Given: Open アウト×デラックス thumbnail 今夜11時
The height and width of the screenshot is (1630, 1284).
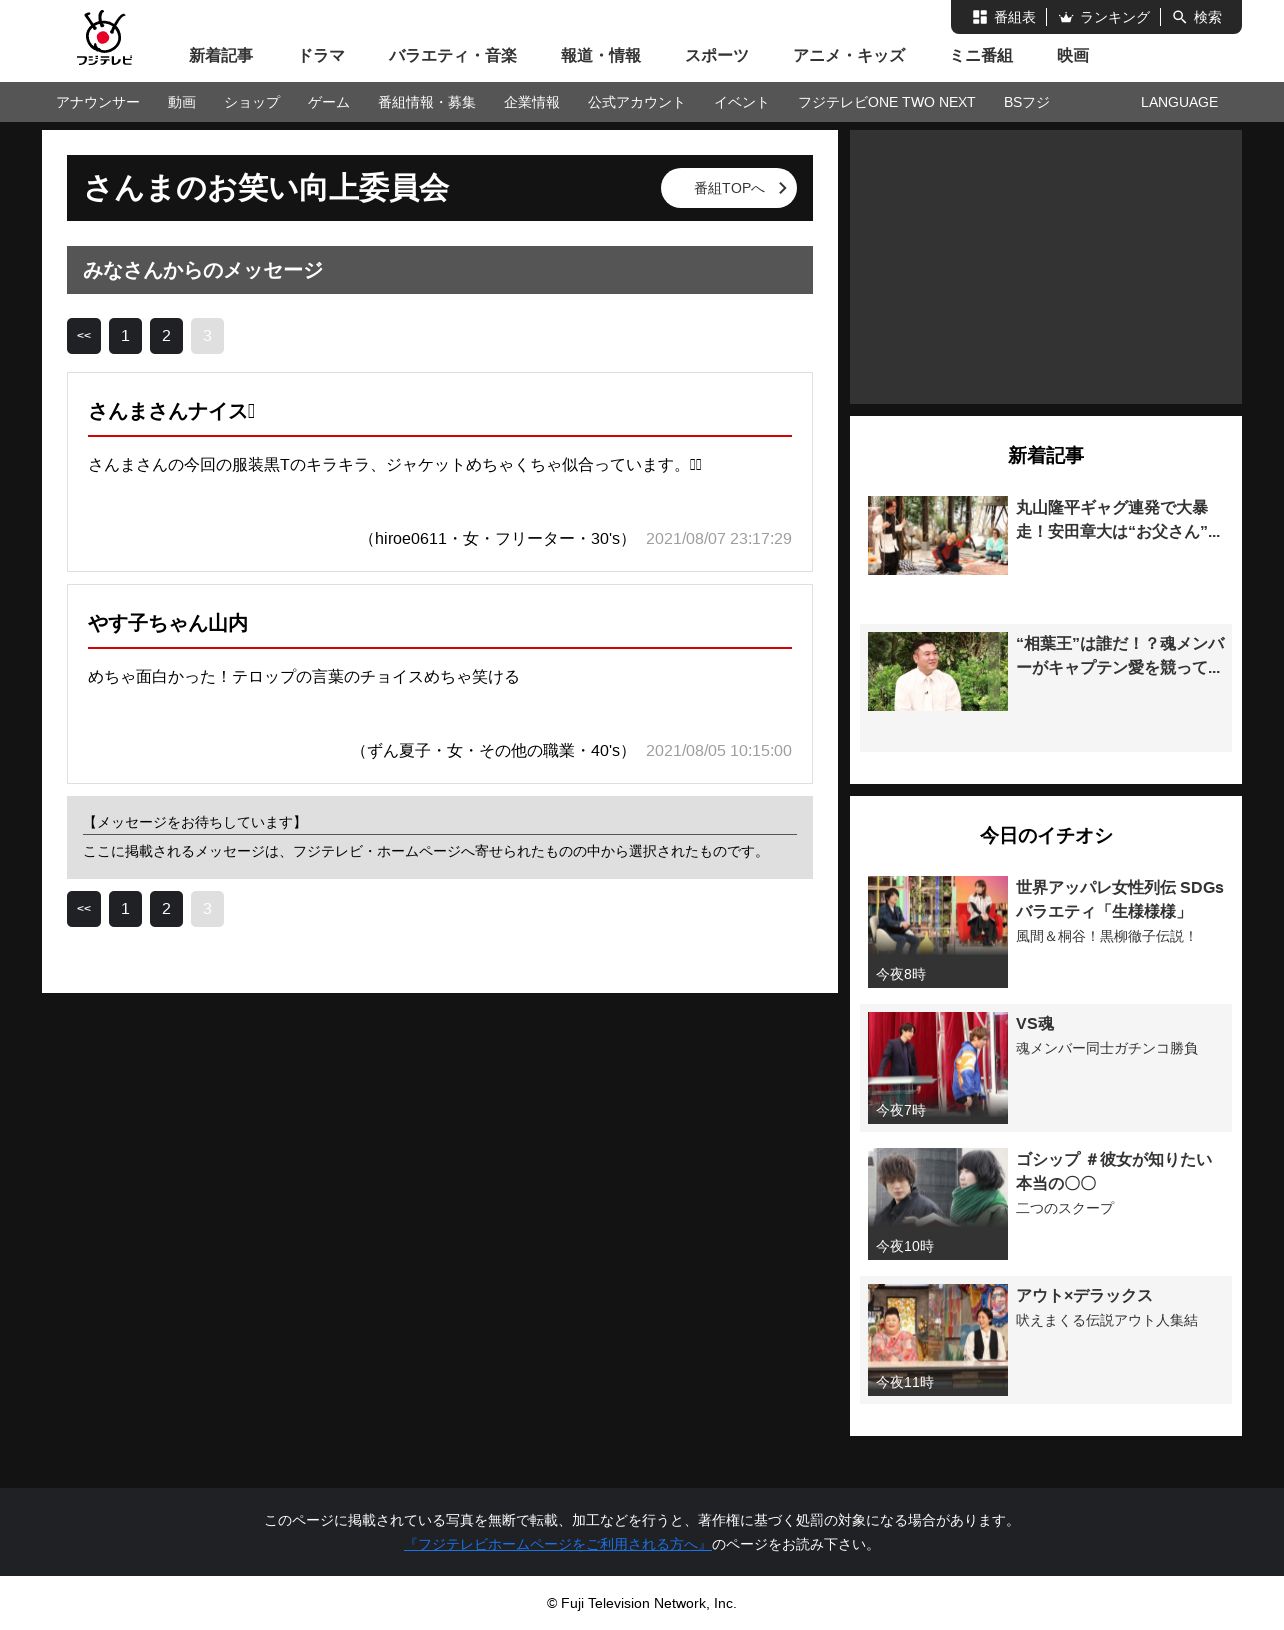Looking at the screenshot, I should coord(938,1340).
